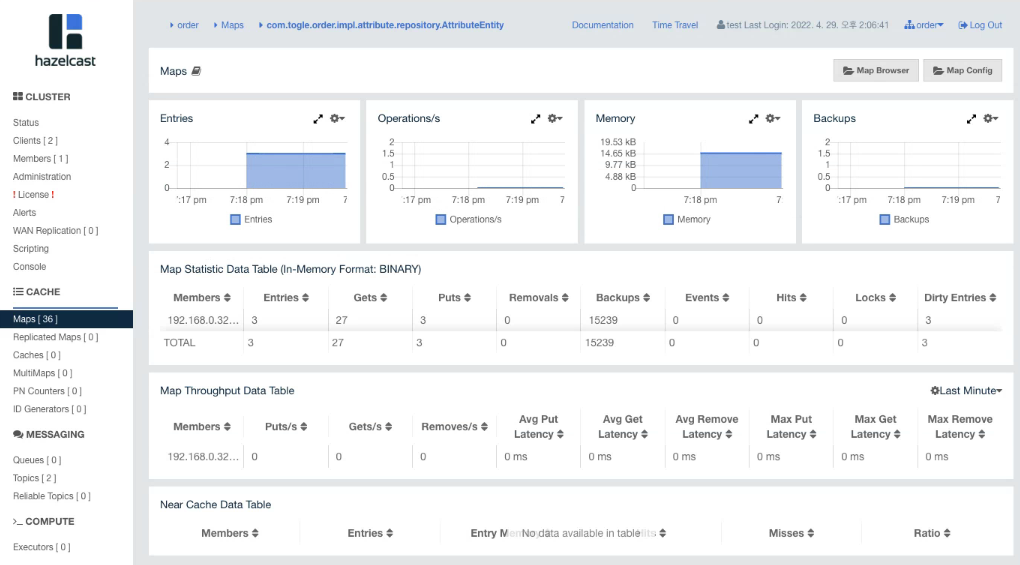1020x565 pixels.
Task: Click the test user profile entry
Action: tap(803, 25)
